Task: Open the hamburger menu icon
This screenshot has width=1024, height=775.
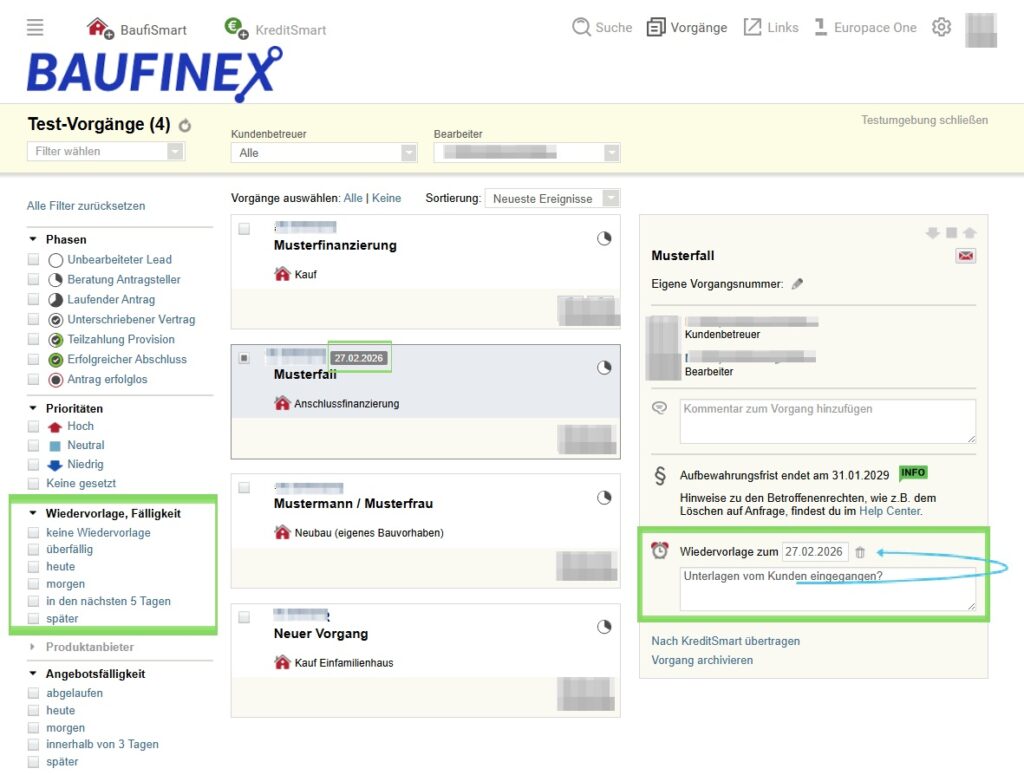Action: click(x=35, y=28)
